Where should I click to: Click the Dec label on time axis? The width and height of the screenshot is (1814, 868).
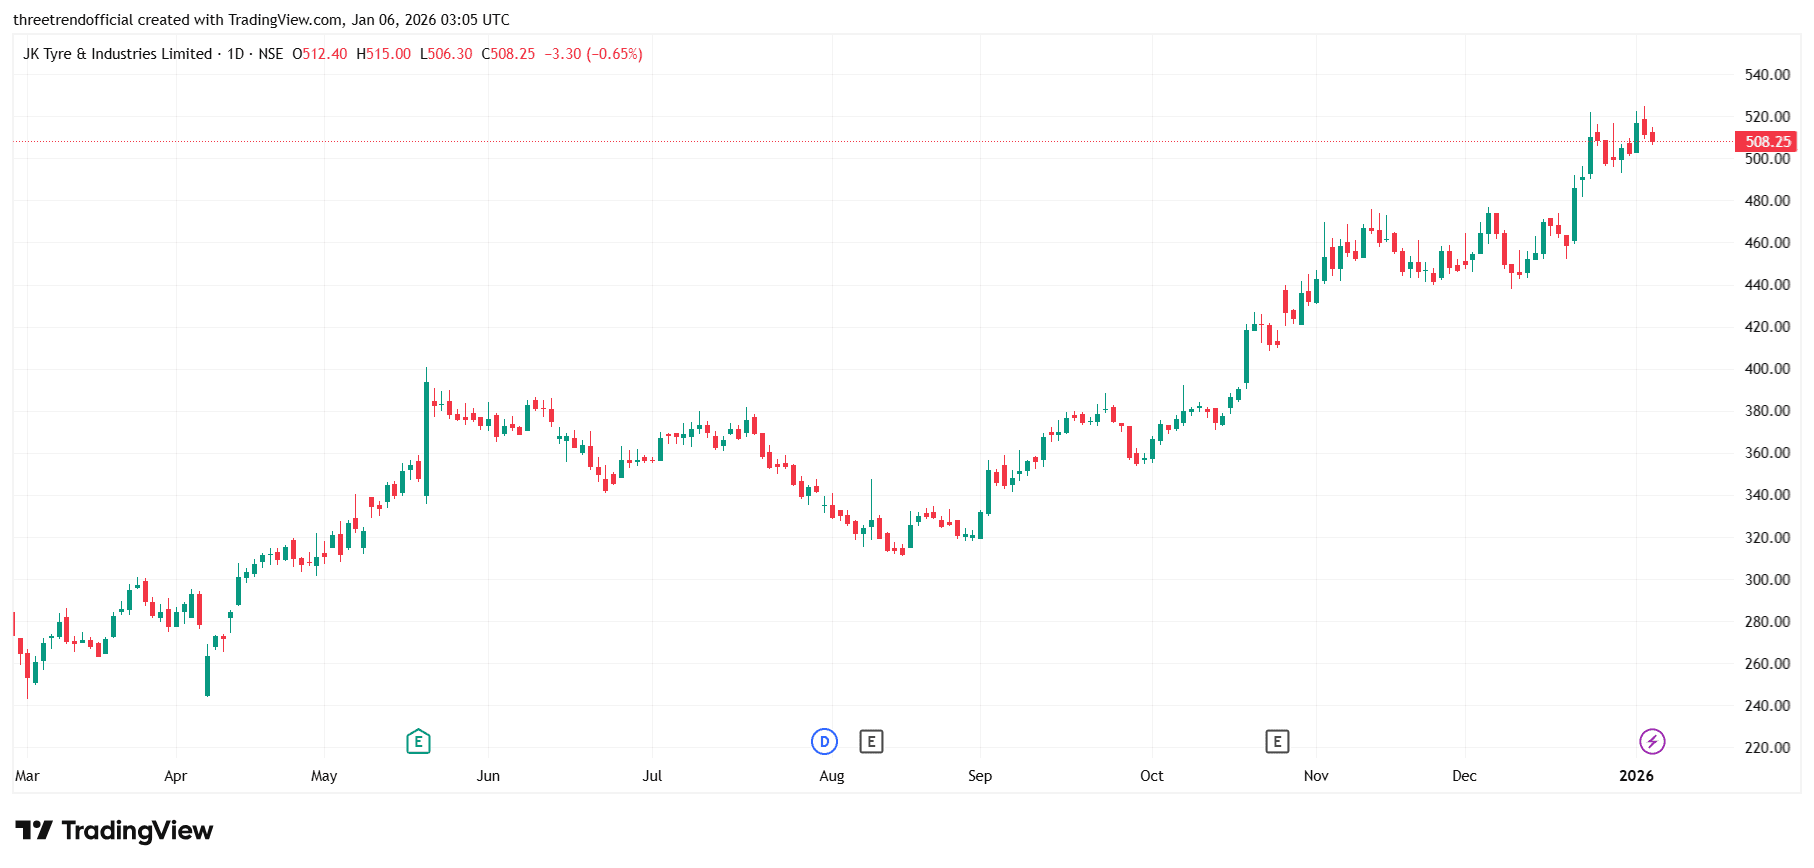tap(1464, 776)
